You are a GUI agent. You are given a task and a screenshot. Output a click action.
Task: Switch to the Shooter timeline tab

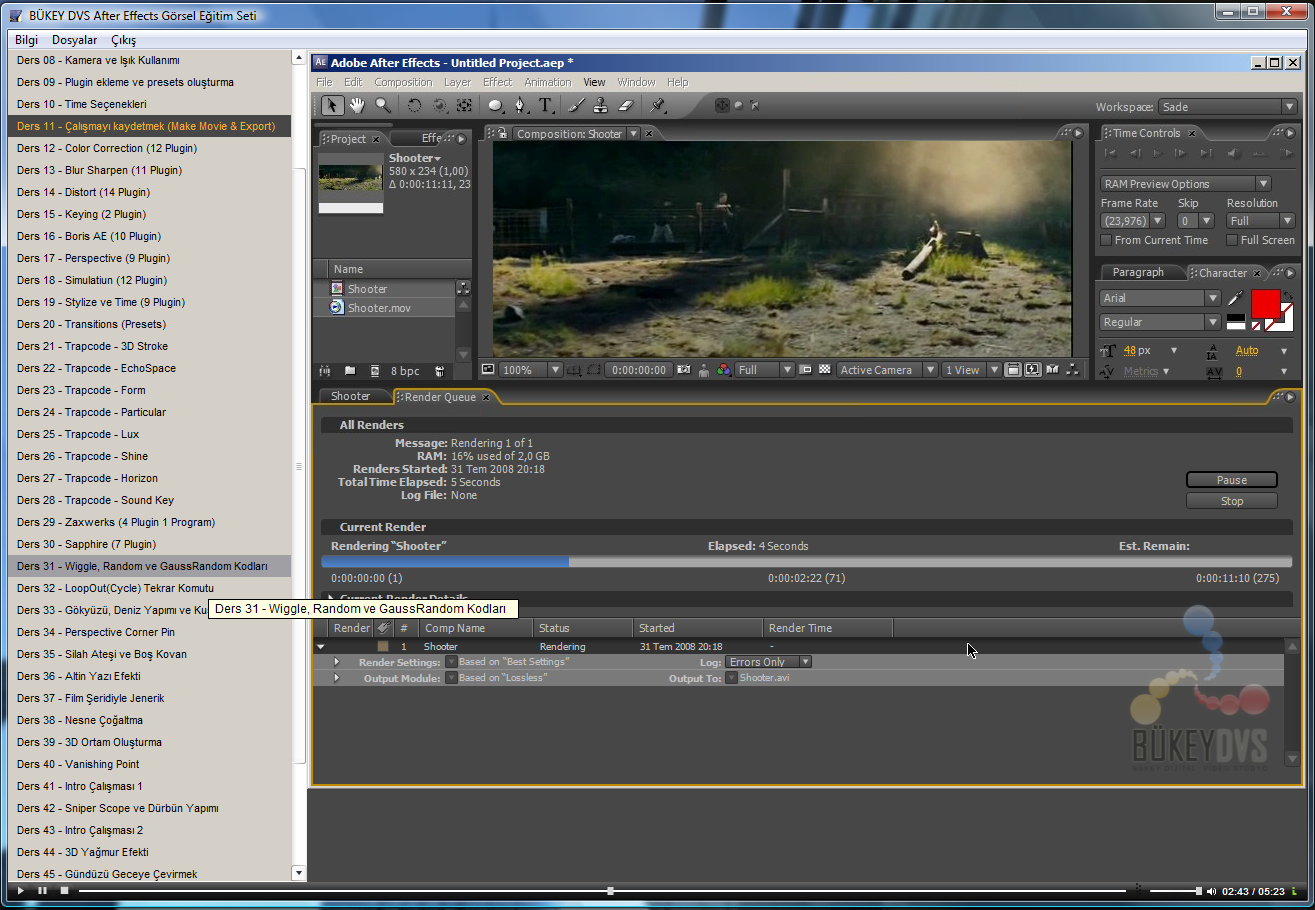(351, 397)
